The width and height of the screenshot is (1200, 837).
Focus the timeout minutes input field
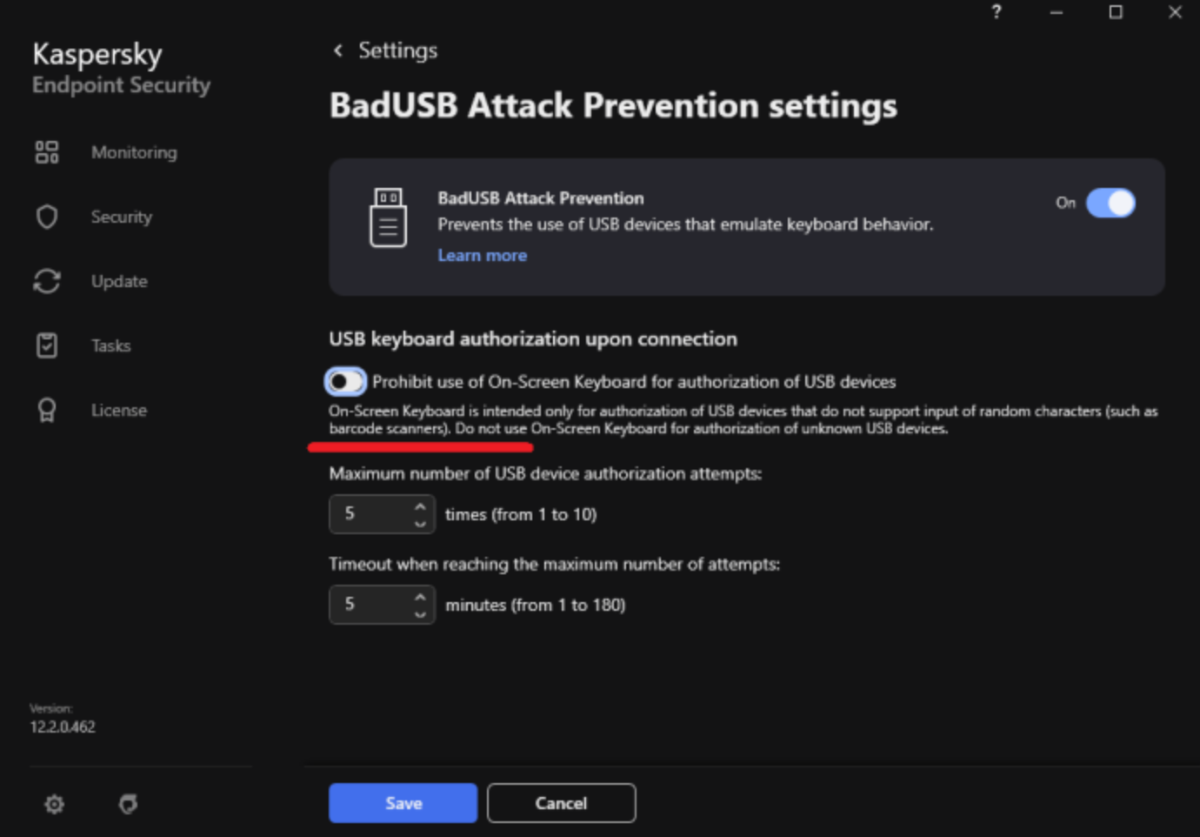pyautogui.click(x=370, y=605)
